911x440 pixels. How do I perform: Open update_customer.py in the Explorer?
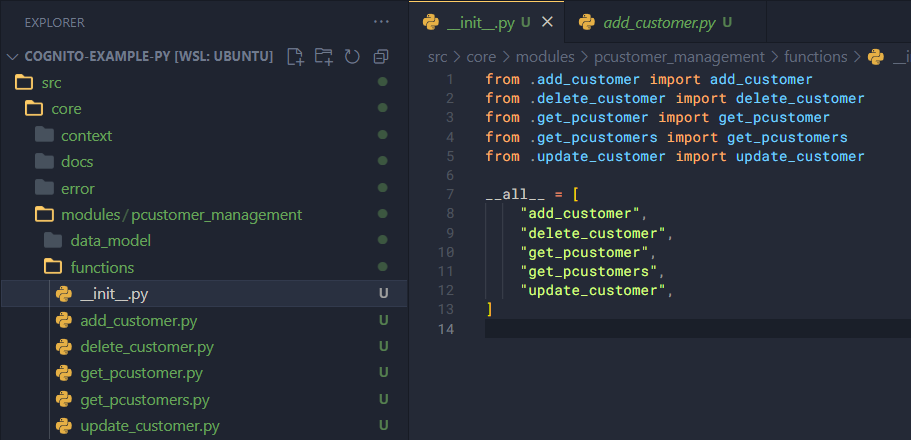149,426
